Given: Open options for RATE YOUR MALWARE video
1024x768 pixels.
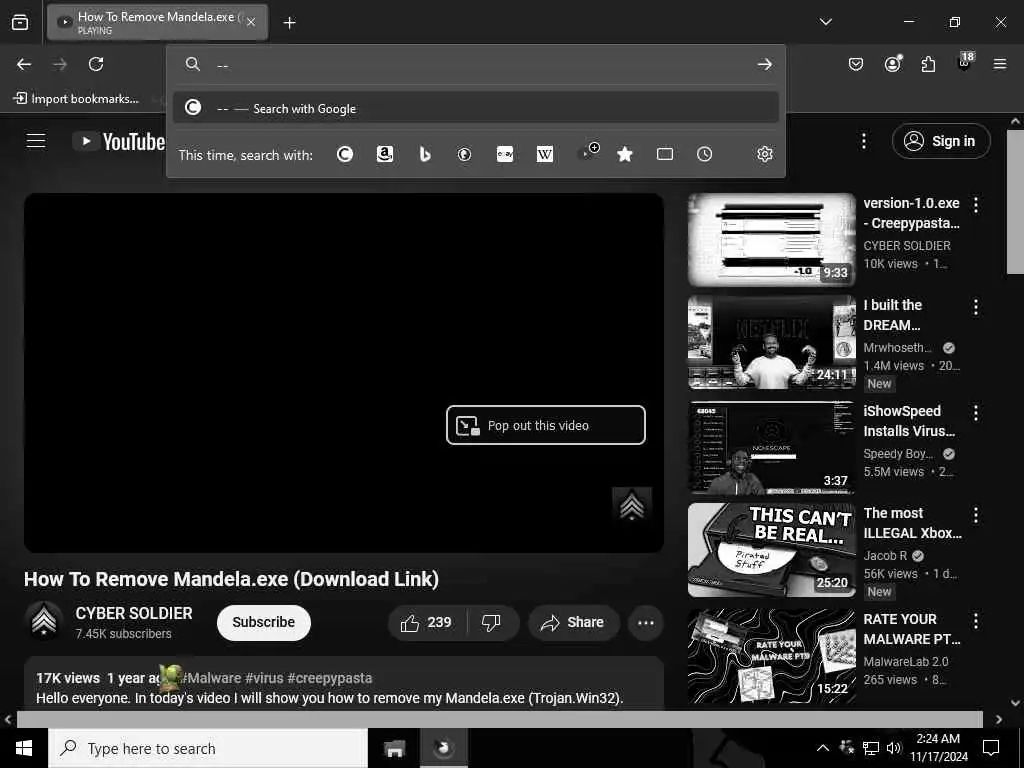Looking at the screenshot, I should coord(976,620).
